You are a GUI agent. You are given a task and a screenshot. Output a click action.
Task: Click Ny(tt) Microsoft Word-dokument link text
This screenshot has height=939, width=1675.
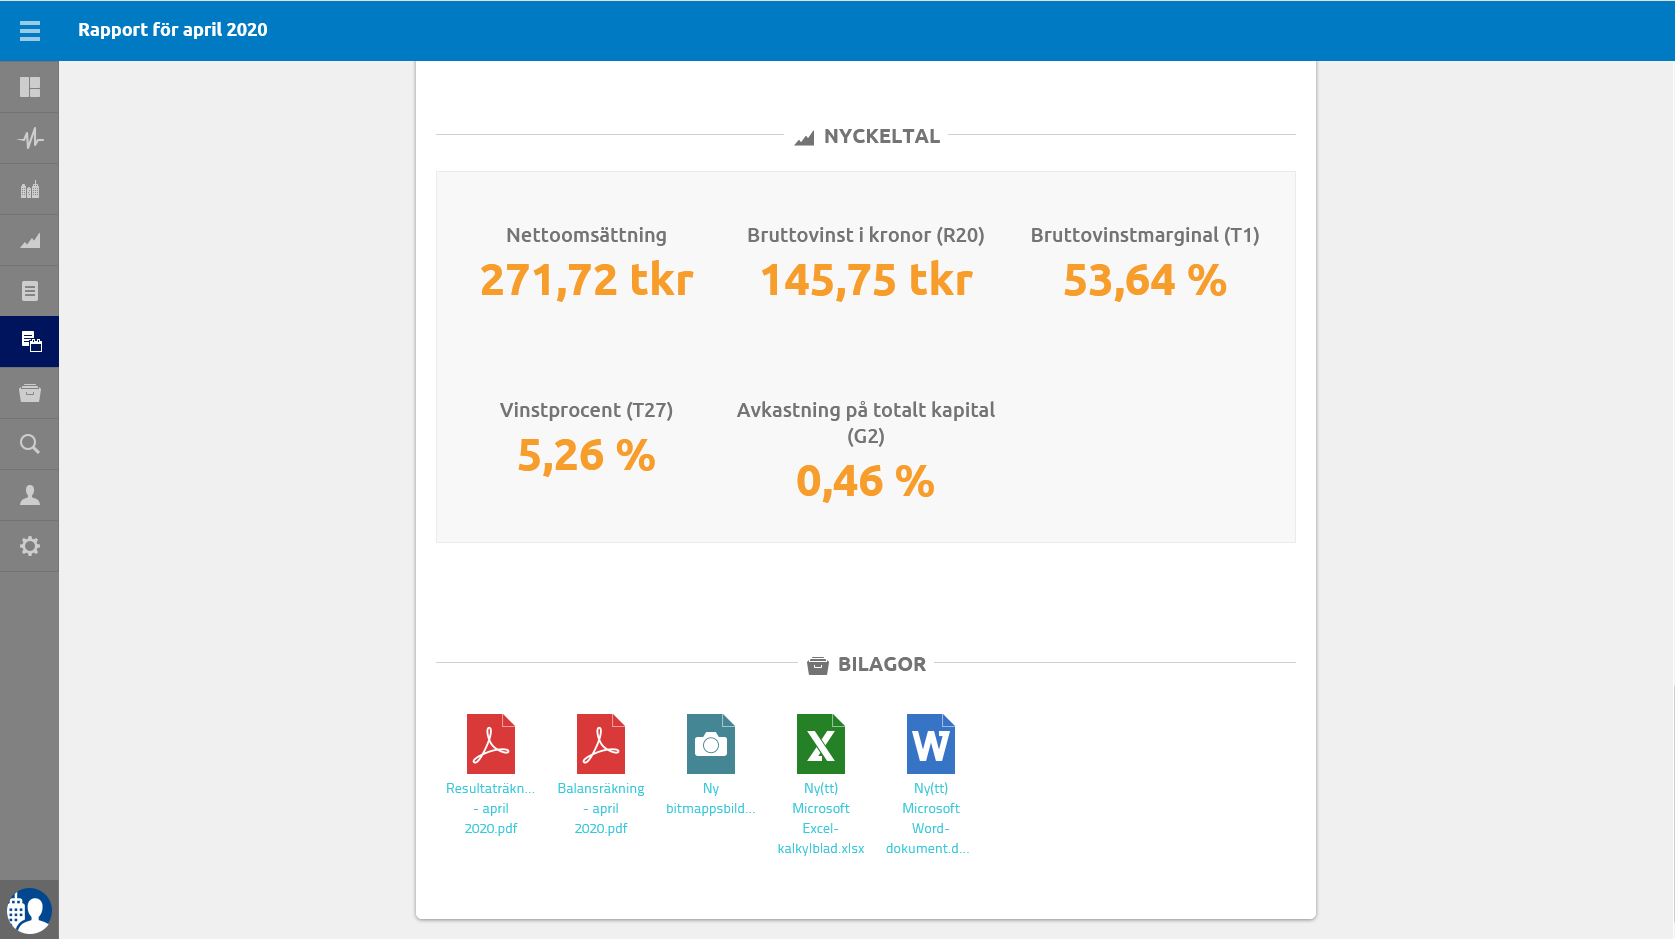tap(929, 819)
